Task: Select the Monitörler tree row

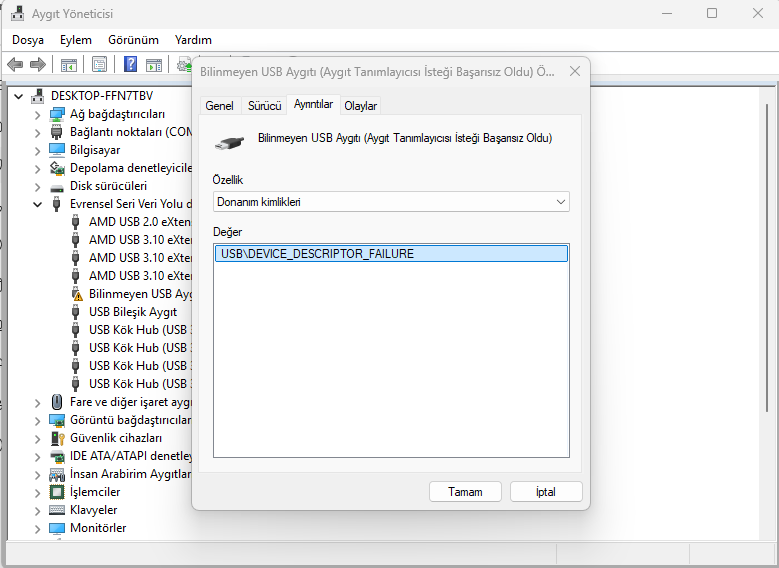Action: (x=88, y=528)
